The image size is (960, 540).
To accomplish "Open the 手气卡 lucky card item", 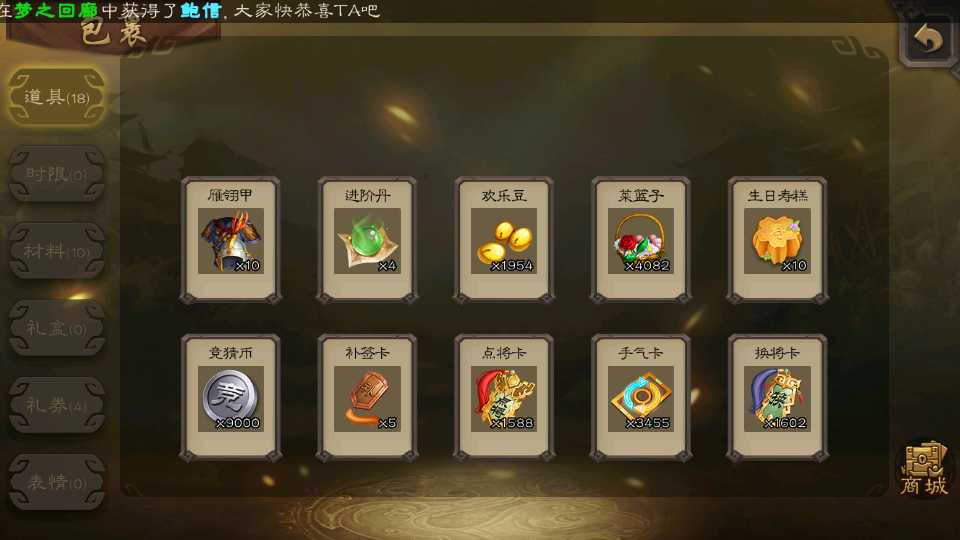I will (x=640, y=397).
